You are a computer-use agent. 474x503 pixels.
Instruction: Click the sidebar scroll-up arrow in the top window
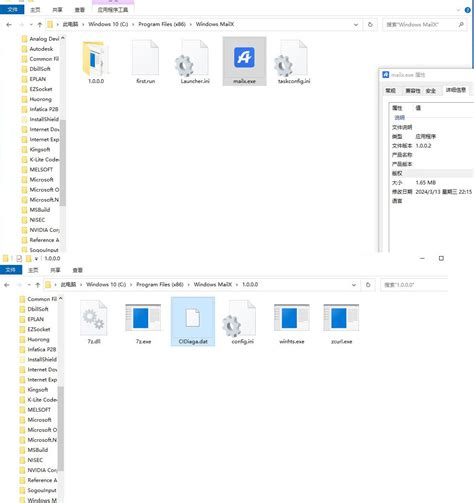point(63,38)
